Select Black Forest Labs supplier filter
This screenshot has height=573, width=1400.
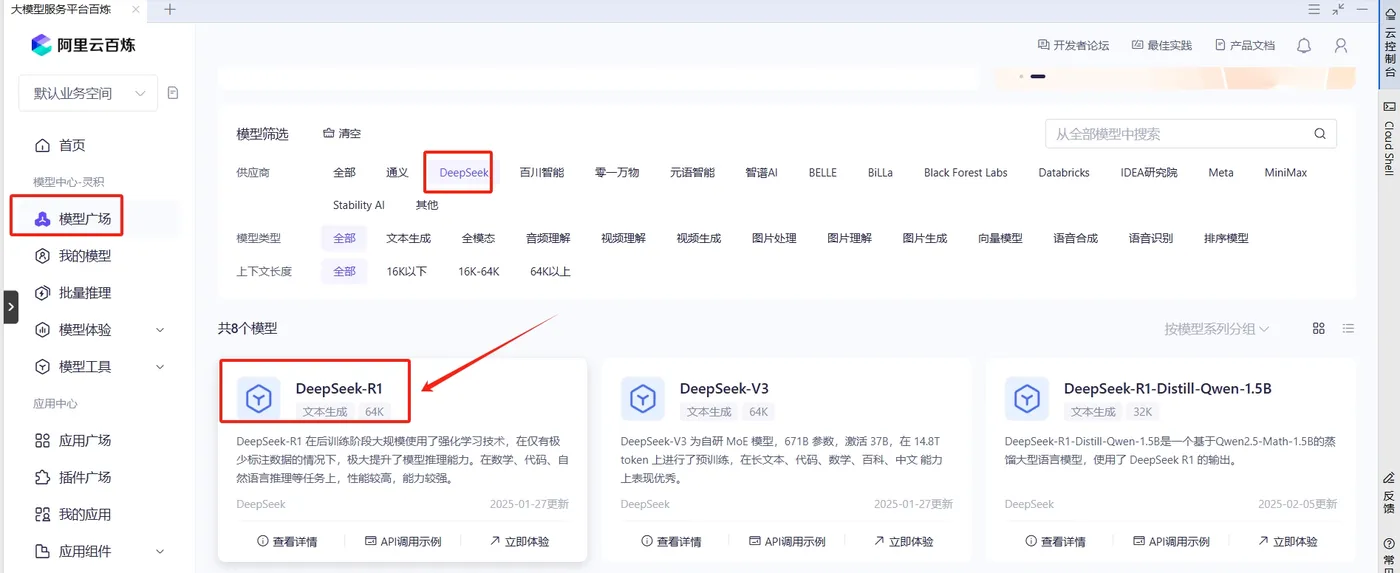point(966,172)
